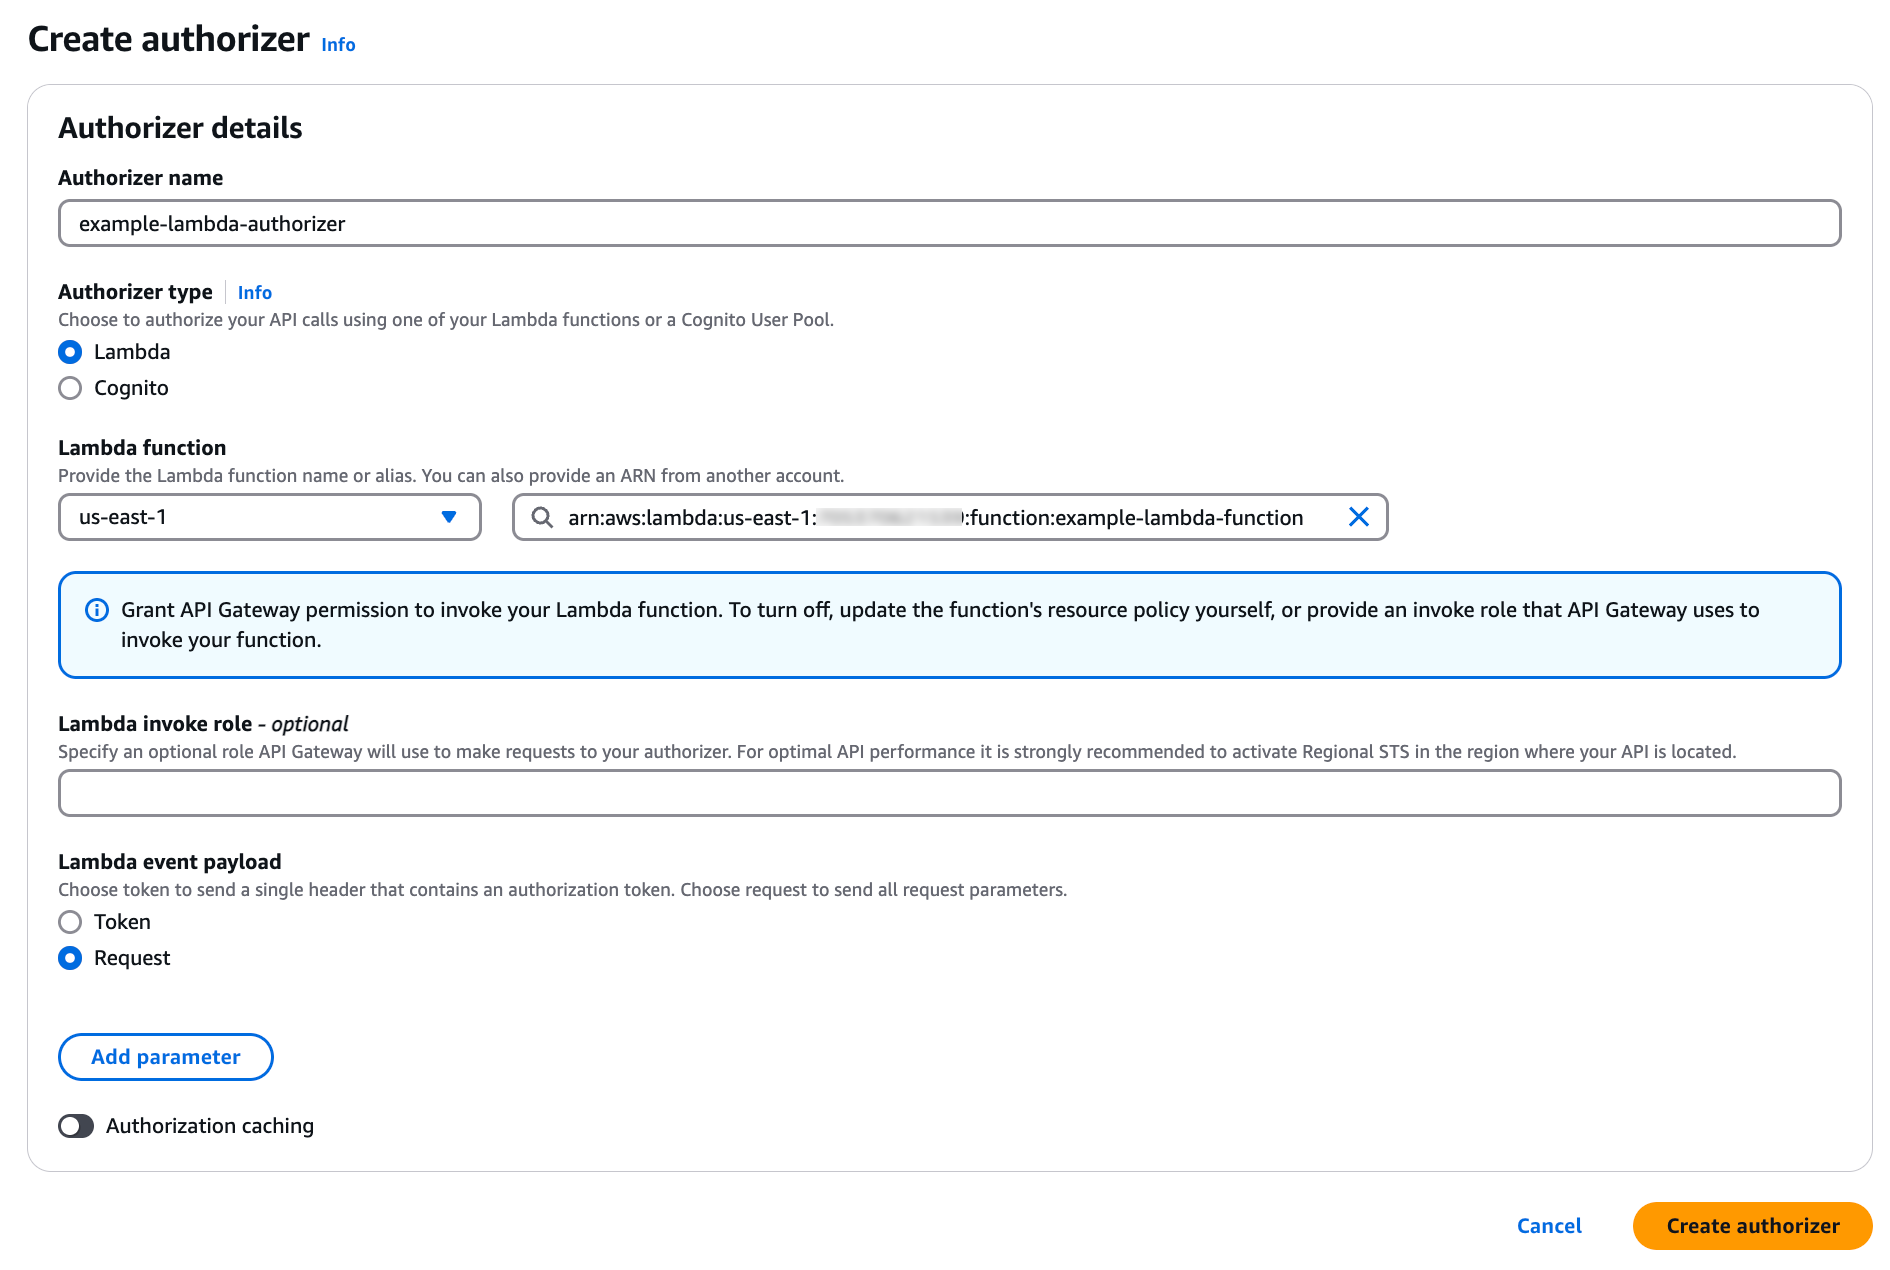
Task: Choose the Cognito authorizer type
Action: (70, 388)
